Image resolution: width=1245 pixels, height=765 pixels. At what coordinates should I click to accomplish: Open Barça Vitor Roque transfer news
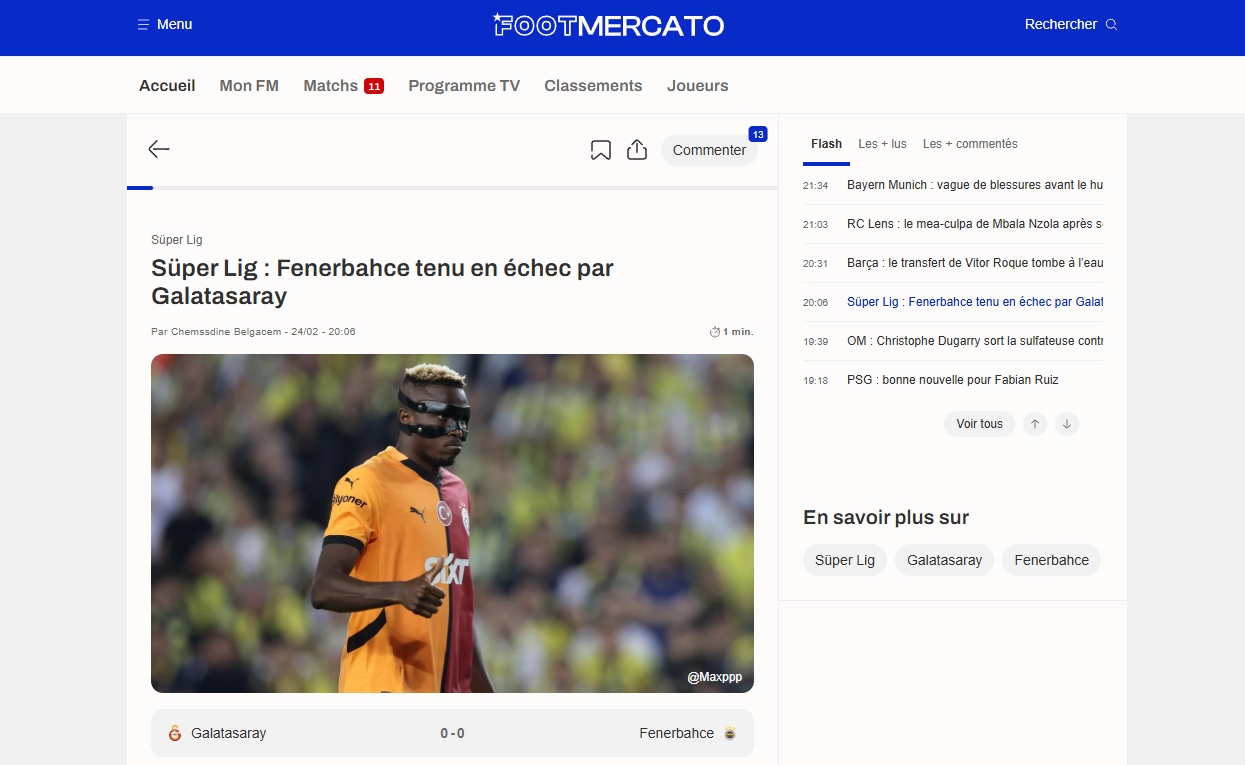coord(975,263)
